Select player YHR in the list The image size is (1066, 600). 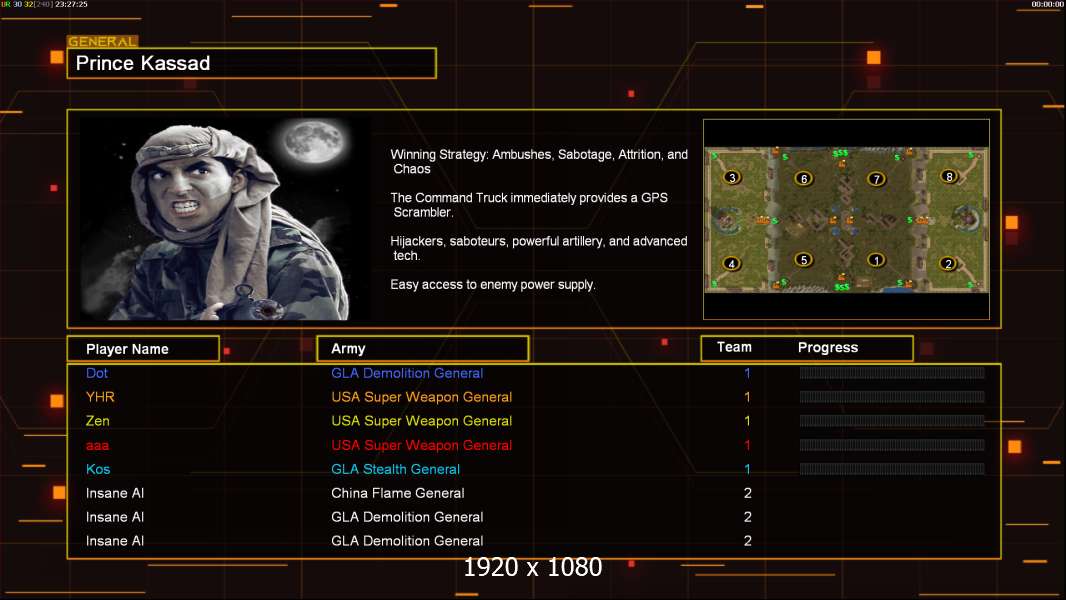coord(100,397)
